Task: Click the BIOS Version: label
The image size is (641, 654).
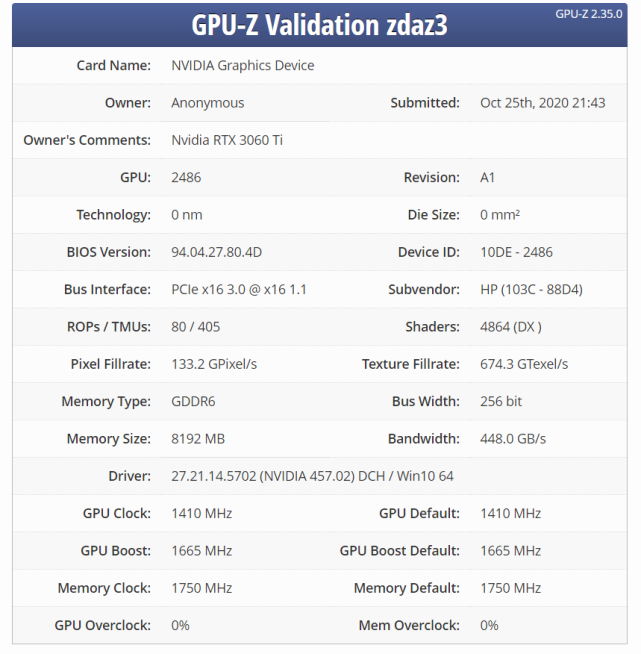Action: tap(109, 252)
